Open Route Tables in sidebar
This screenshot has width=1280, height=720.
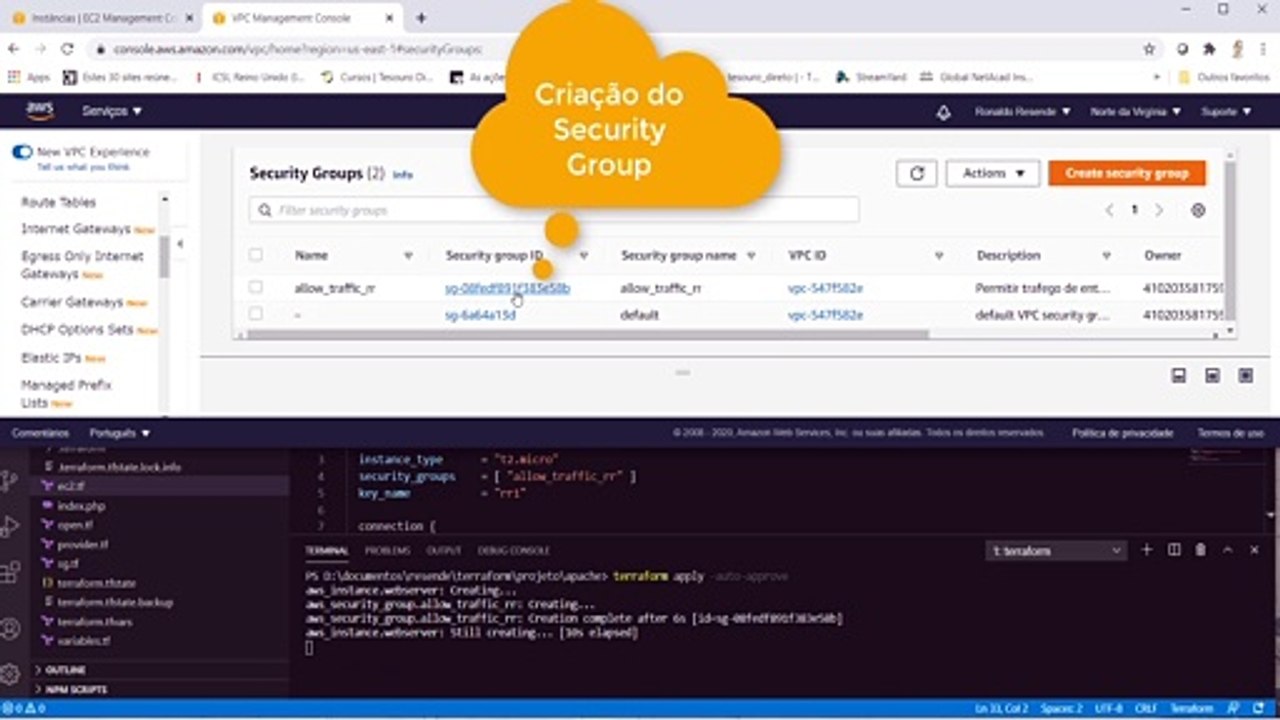coord(58,202)
